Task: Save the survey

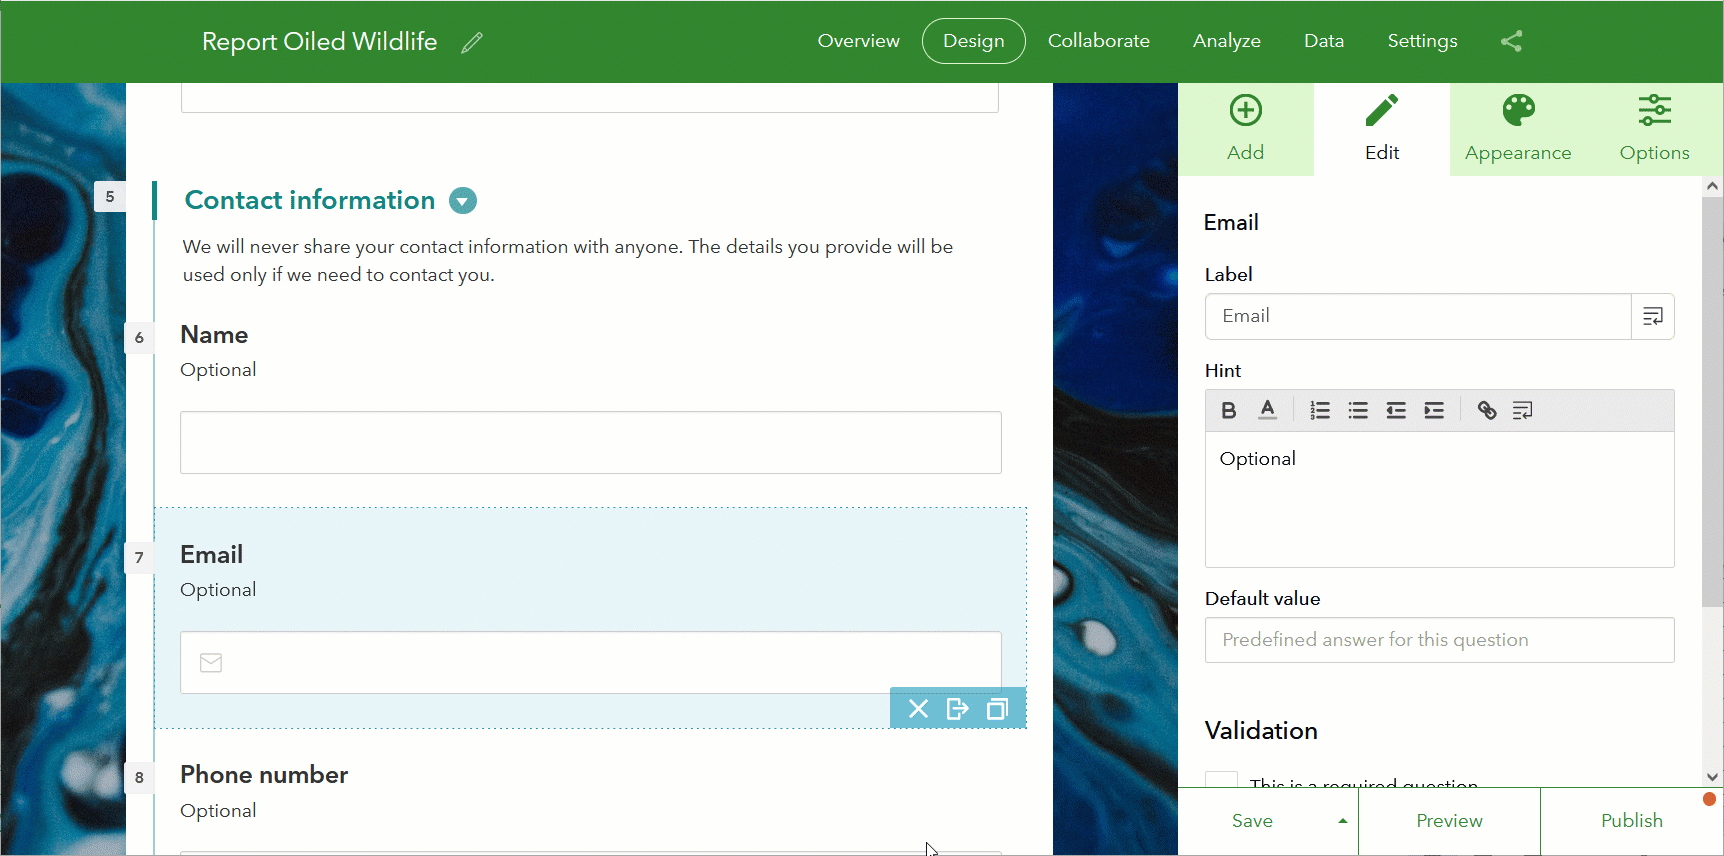Action: [x=1252, y=821]
